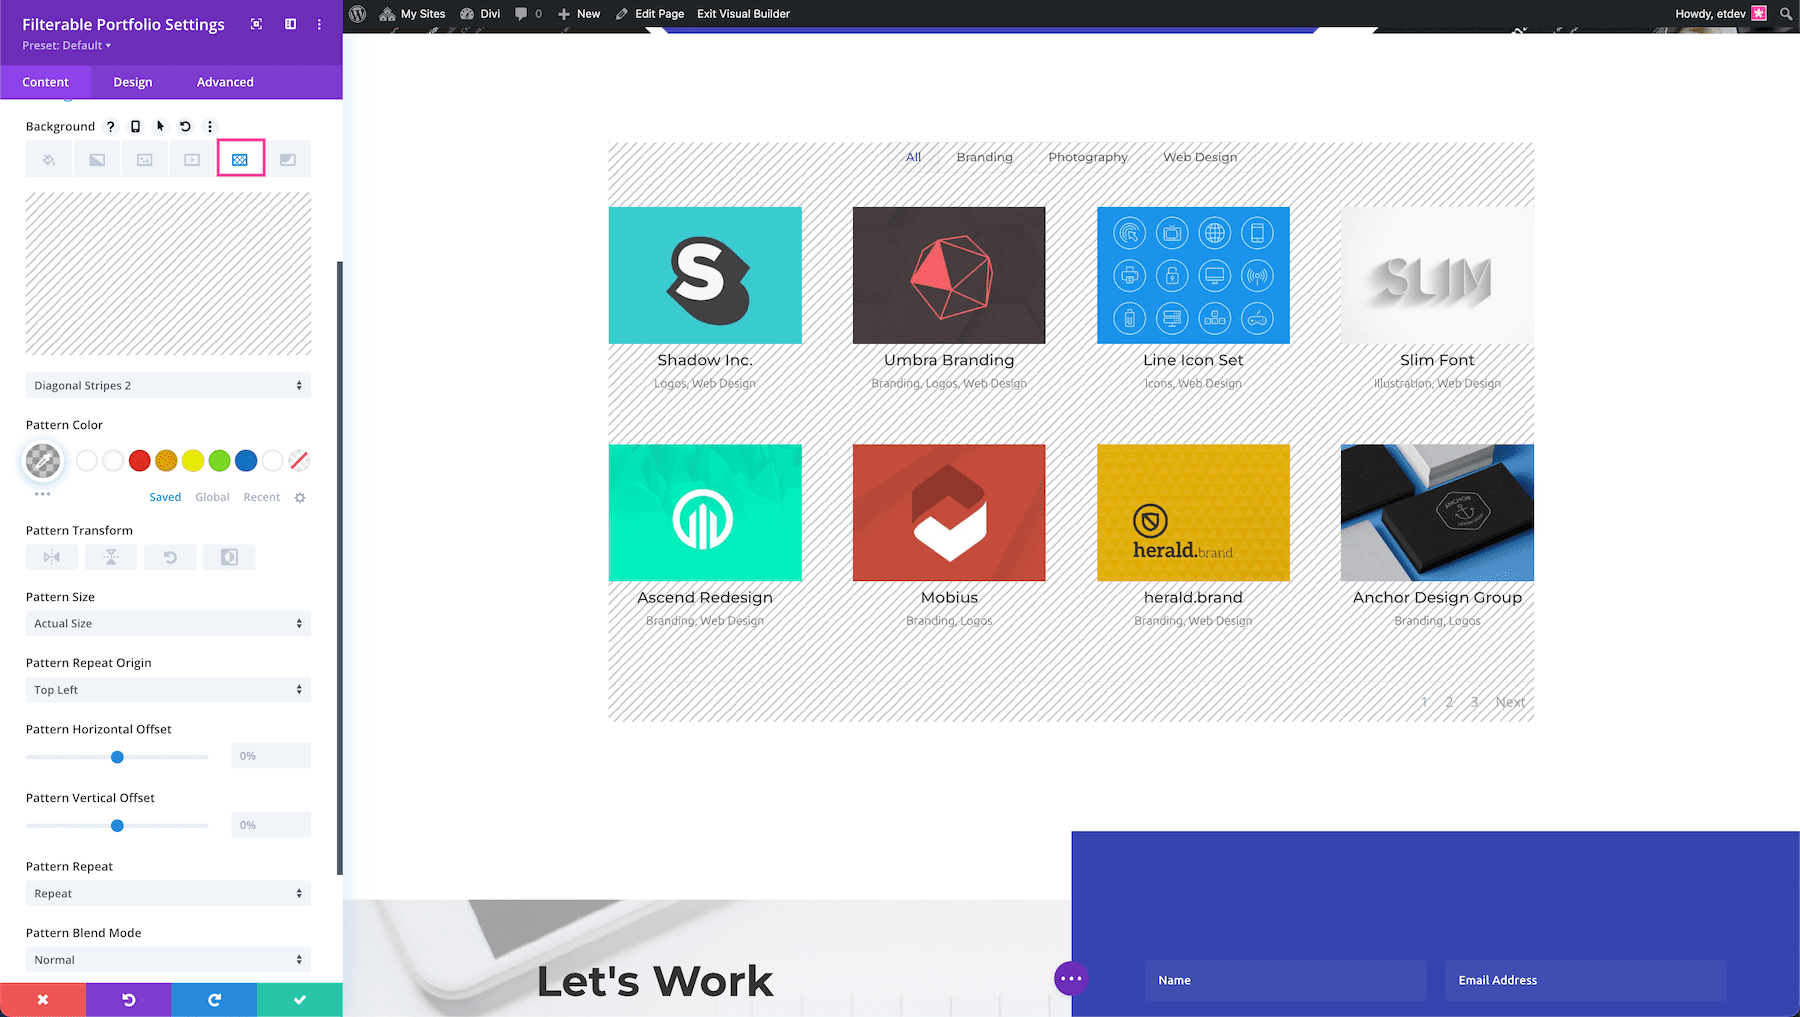Change Pattern Repeat Origin from Top Left
This screenshot has width=1800, height=1017.
click(167, 689)
